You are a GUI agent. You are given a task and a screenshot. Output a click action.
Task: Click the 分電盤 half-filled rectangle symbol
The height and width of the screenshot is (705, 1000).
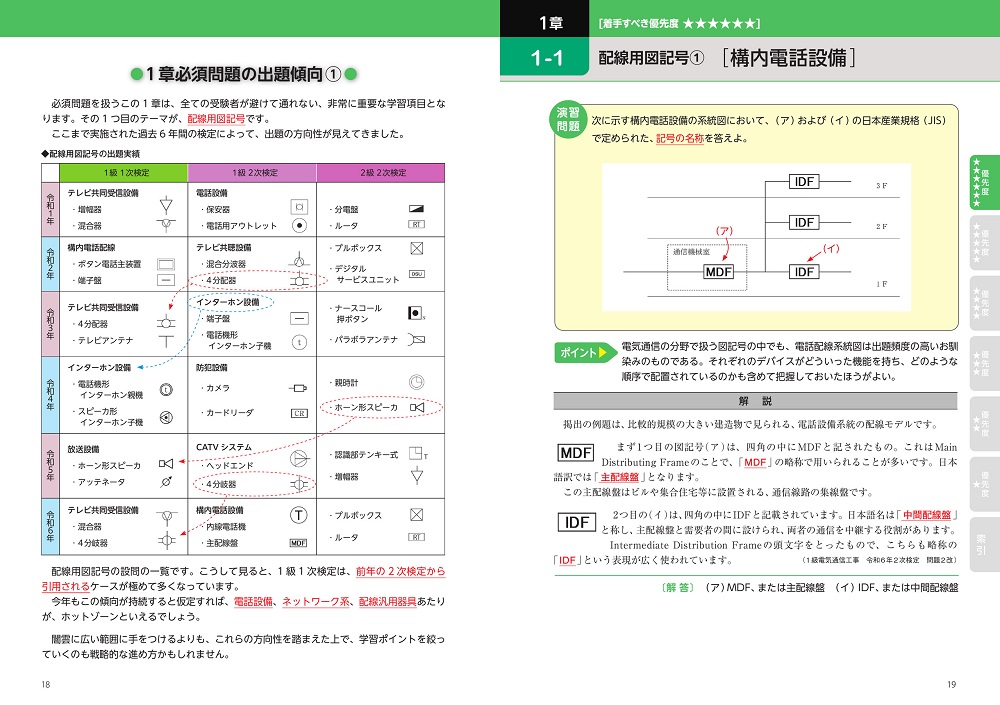(416, 209)
